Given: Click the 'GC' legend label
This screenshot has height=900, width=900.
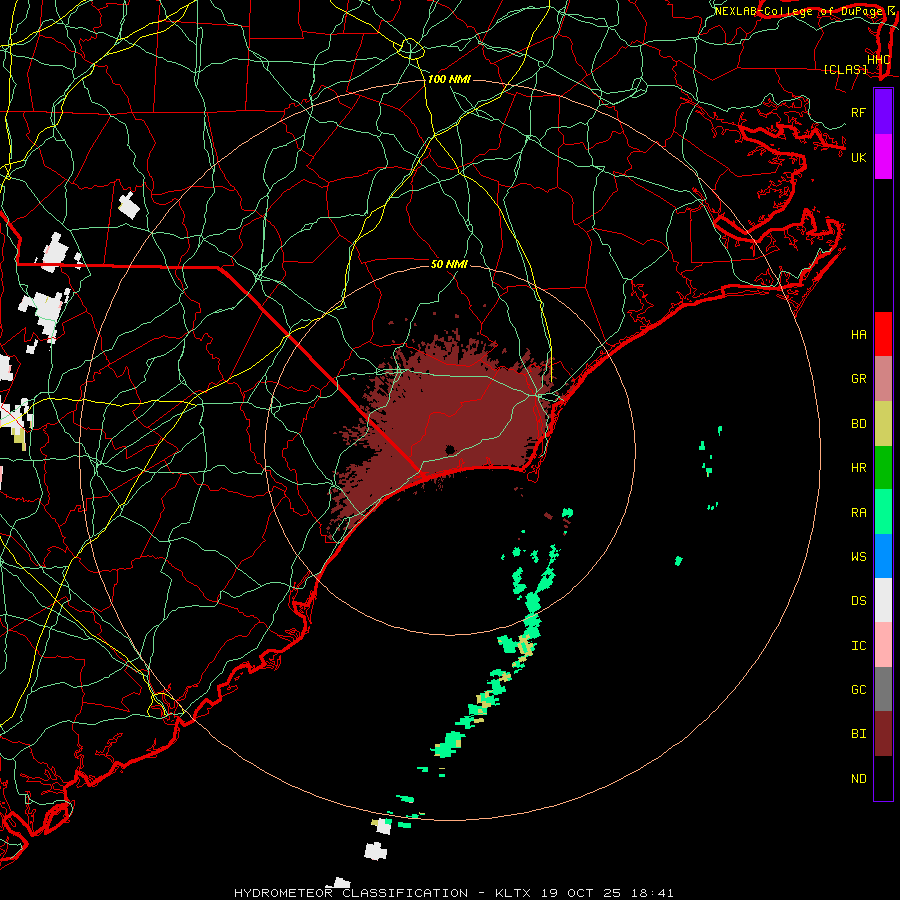Looking at the screenshot, I should click(858, 689).
